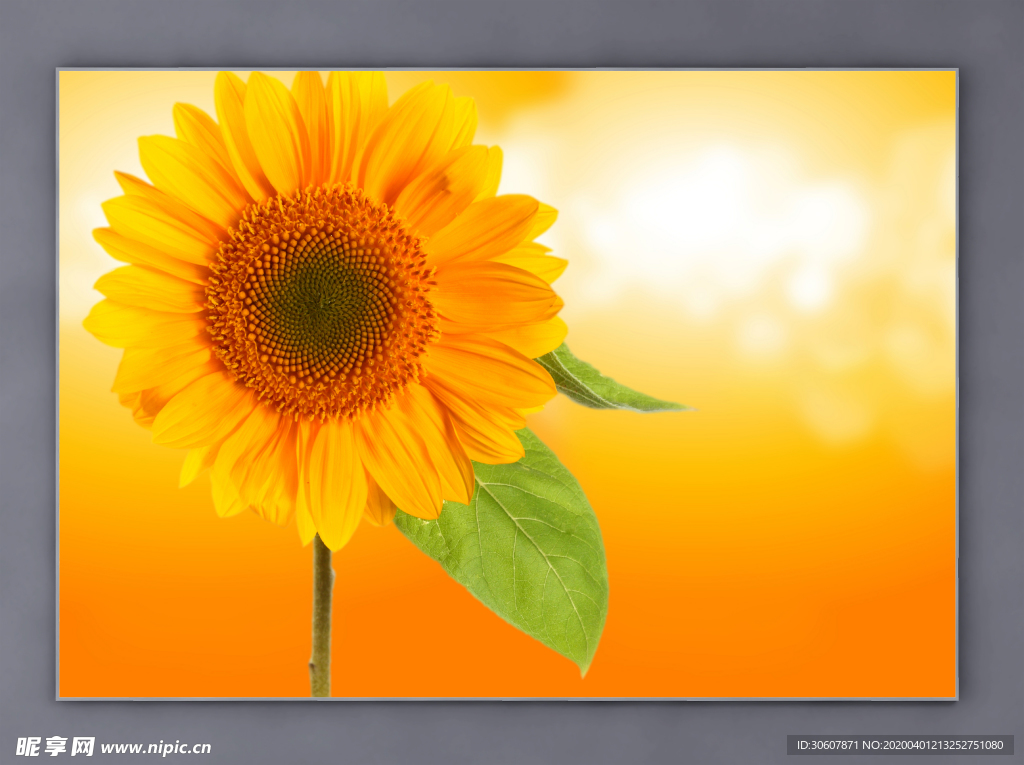The height and width of the screenshot is (765, 1024).
Task: Click the solid orange area in the photo's bottom right
Action: (x=850, y=620)
